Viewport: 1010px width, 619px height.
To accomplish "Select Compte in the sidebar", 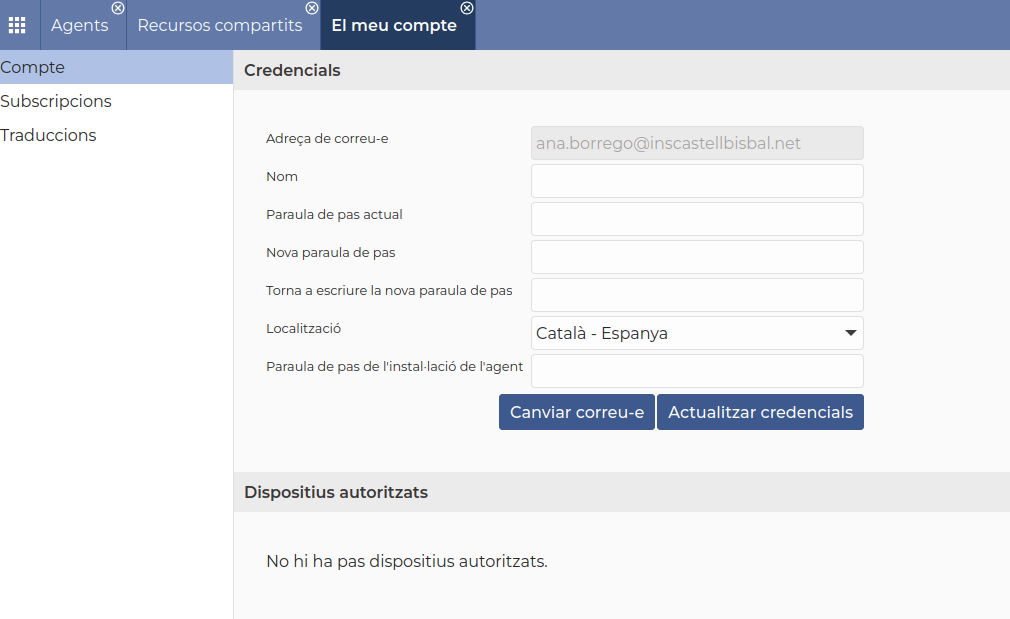I will pyautogui.click(x=33, y=68).
